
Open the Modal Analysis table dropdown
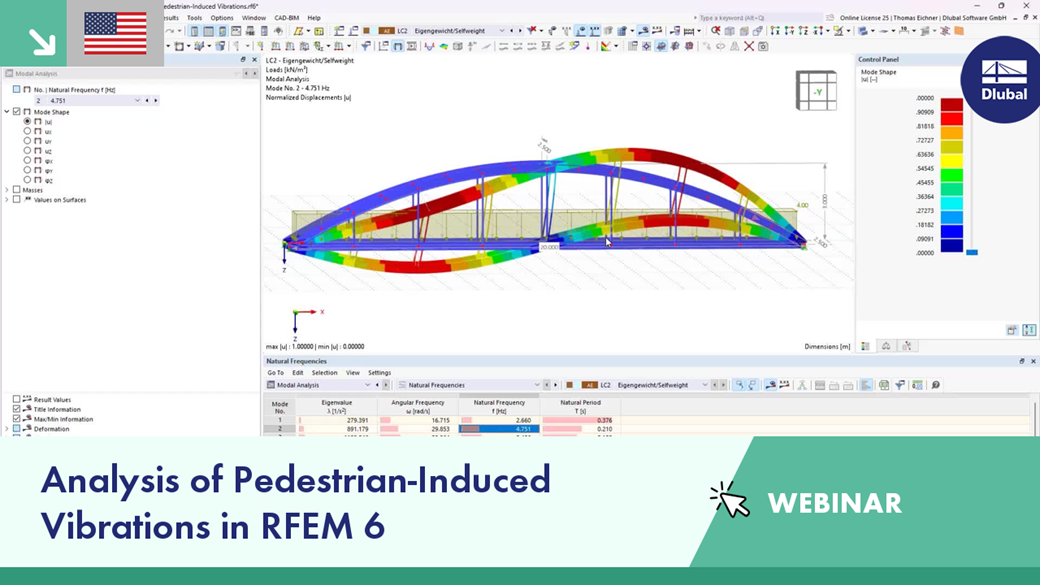[367, 385]
